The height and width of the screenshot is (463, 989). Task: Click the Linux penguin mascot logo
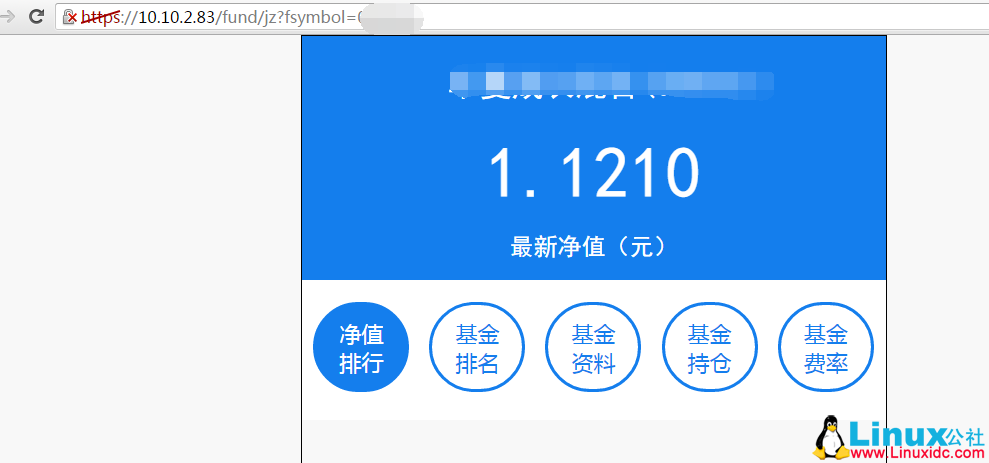point(828,438)
